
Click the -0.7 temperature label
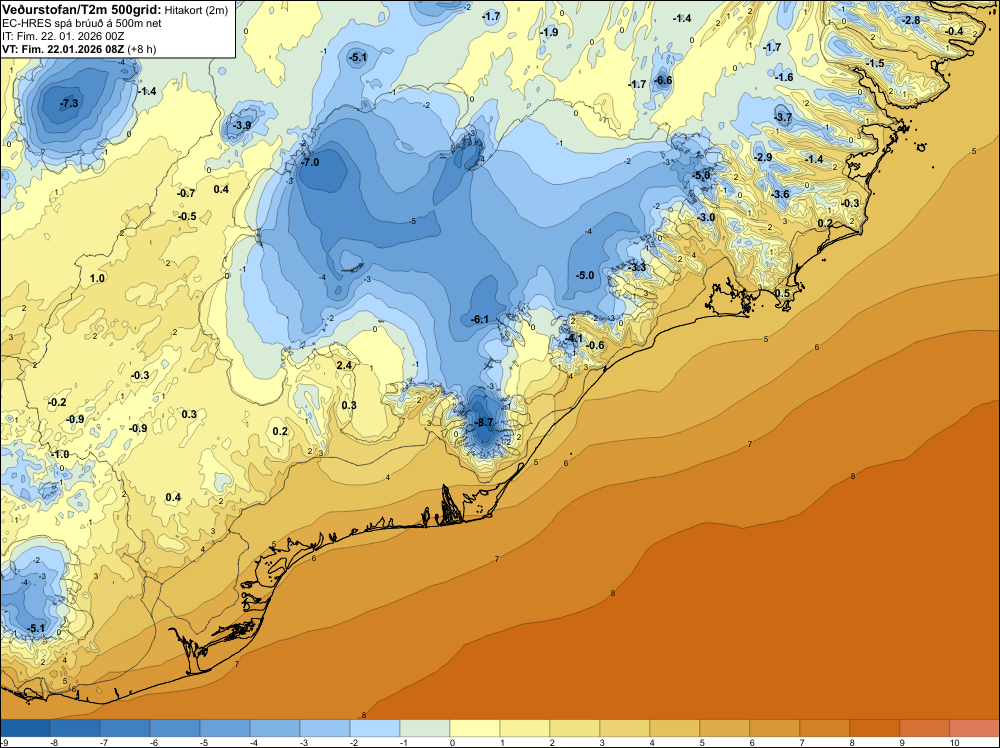click(x=186, y=193)
